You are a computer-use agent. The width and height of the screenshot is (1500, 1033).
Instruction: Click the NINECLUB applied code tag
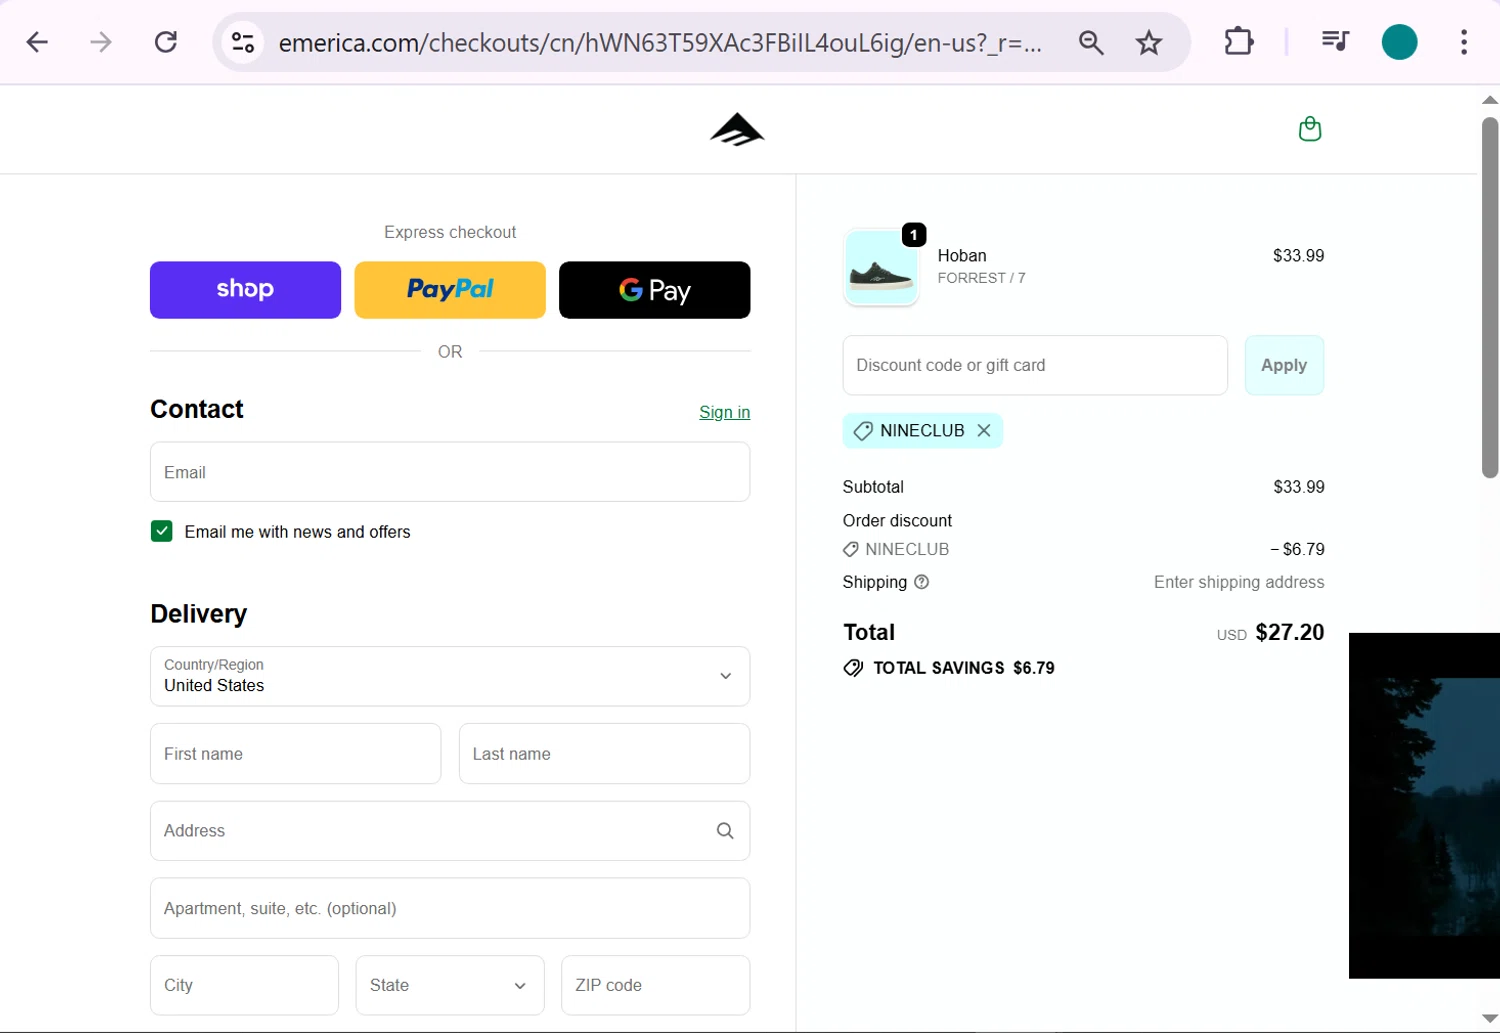point(922,430)
